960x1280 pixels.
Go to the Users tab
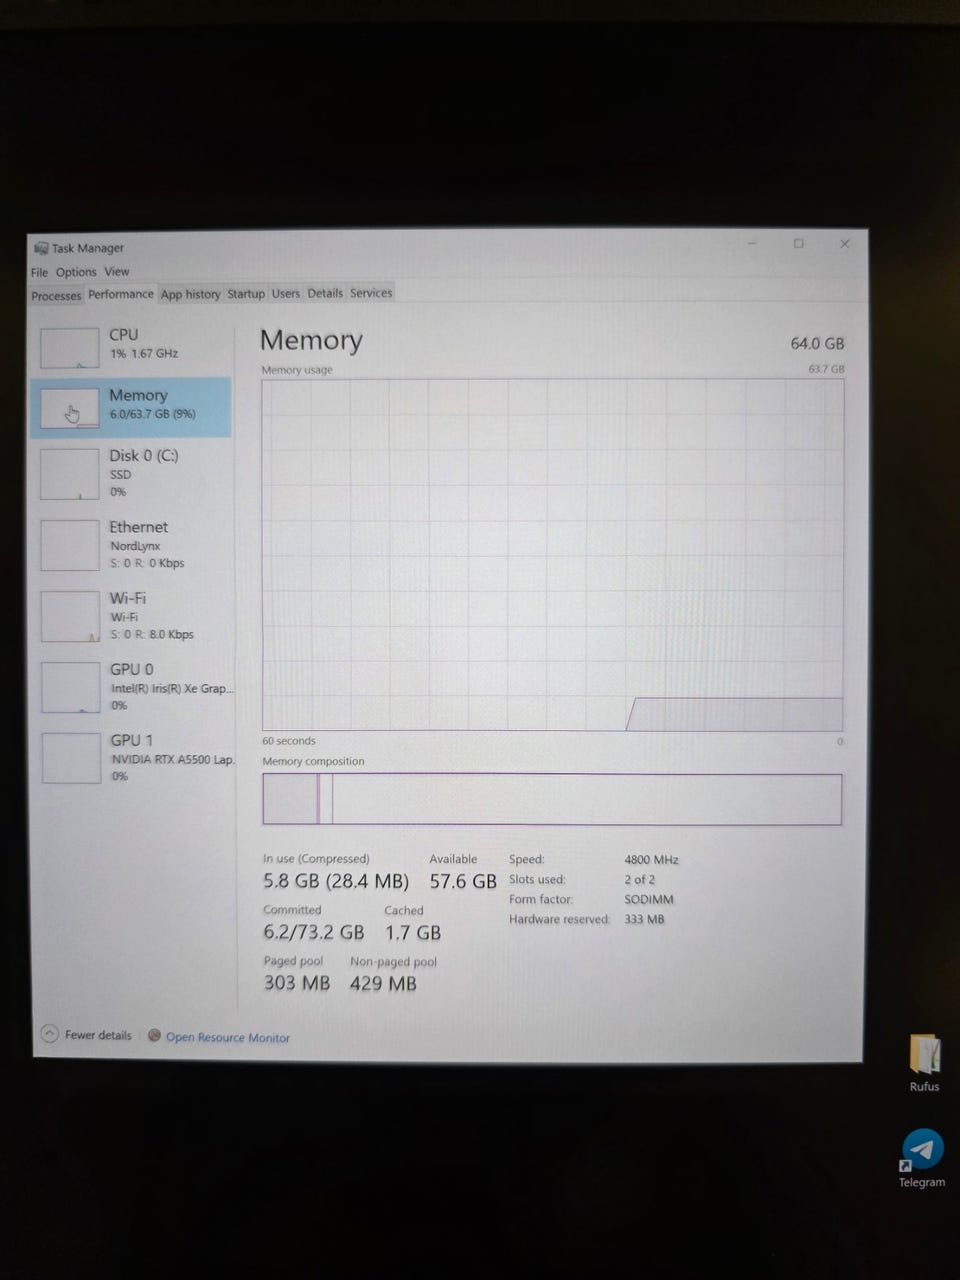[x=286, y=293]
